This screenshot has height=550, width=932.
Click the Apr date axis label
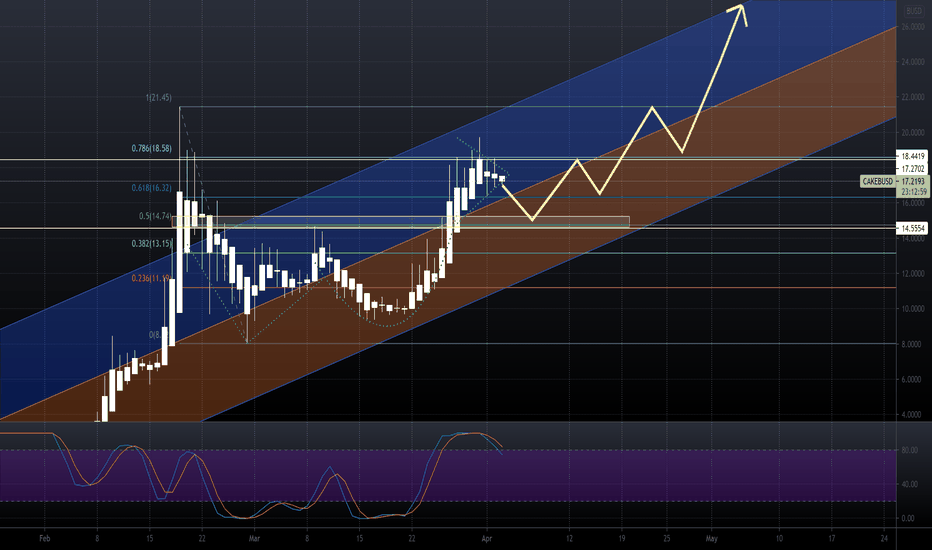click(x=487, y=539)
